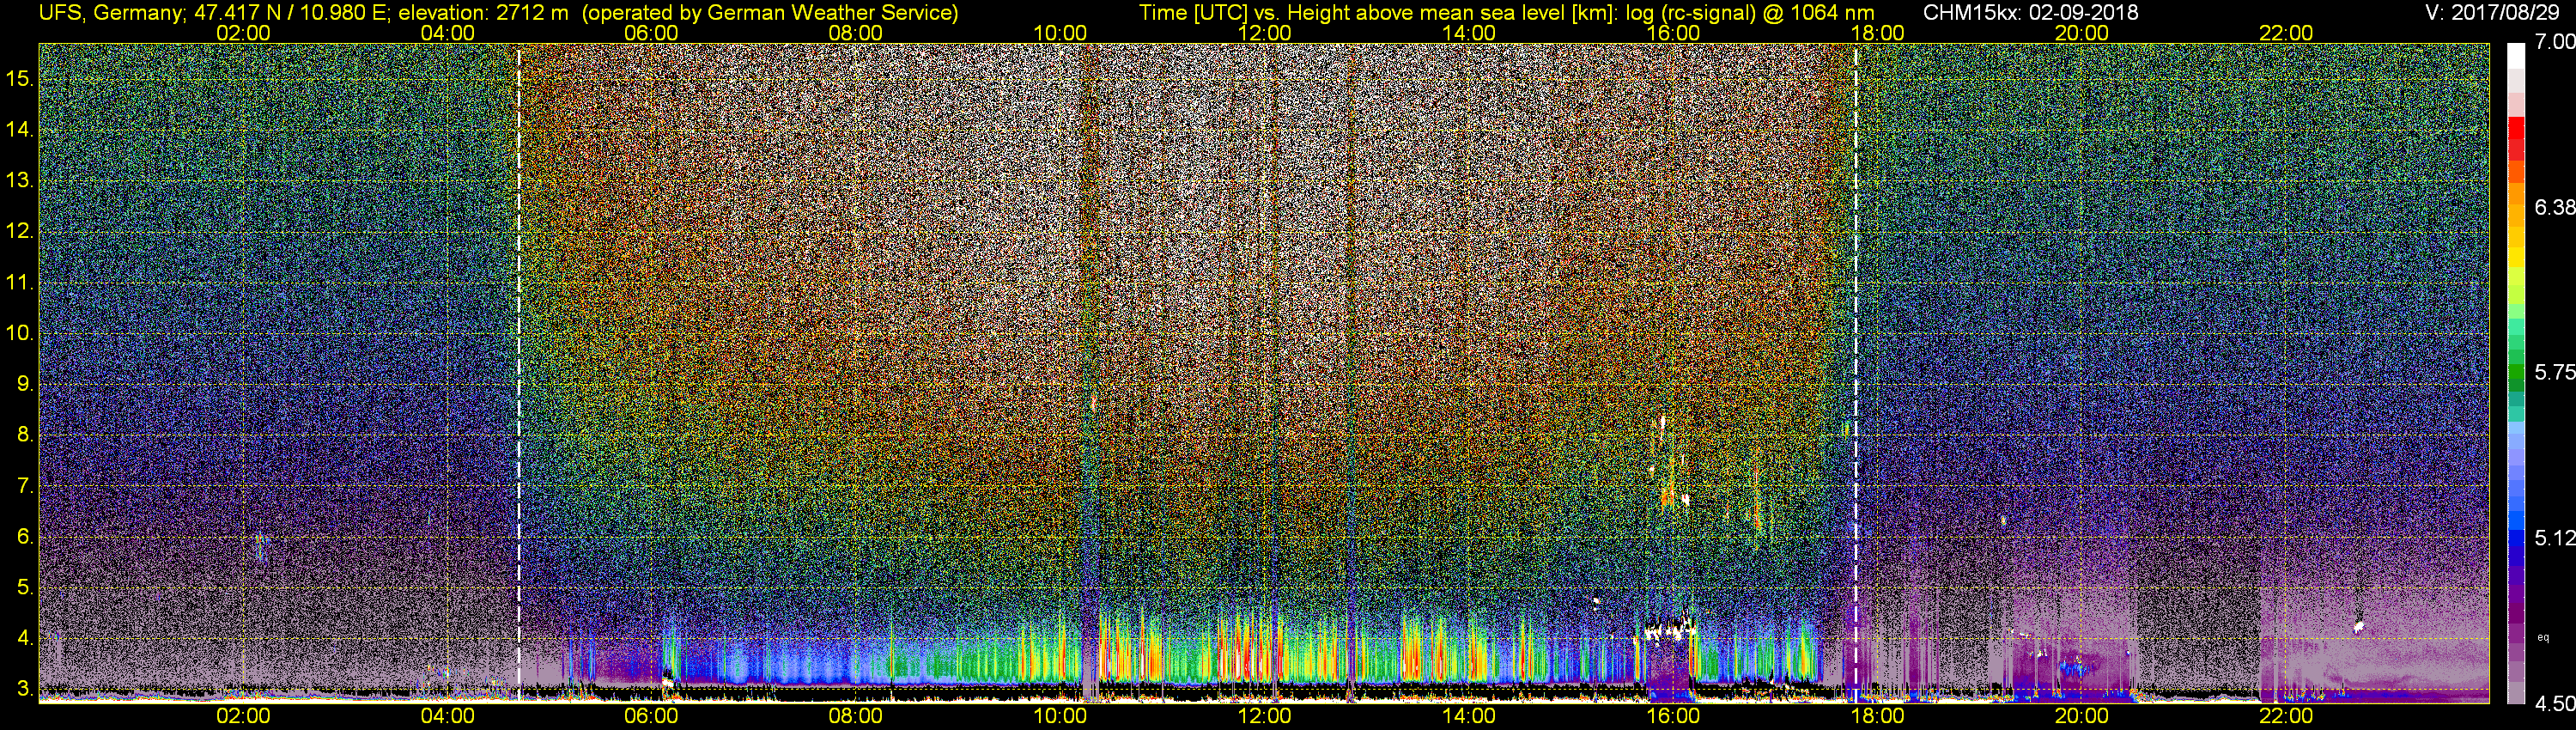Click the height axis label '11.'
Screen dimensions: 2576x730
20,283
